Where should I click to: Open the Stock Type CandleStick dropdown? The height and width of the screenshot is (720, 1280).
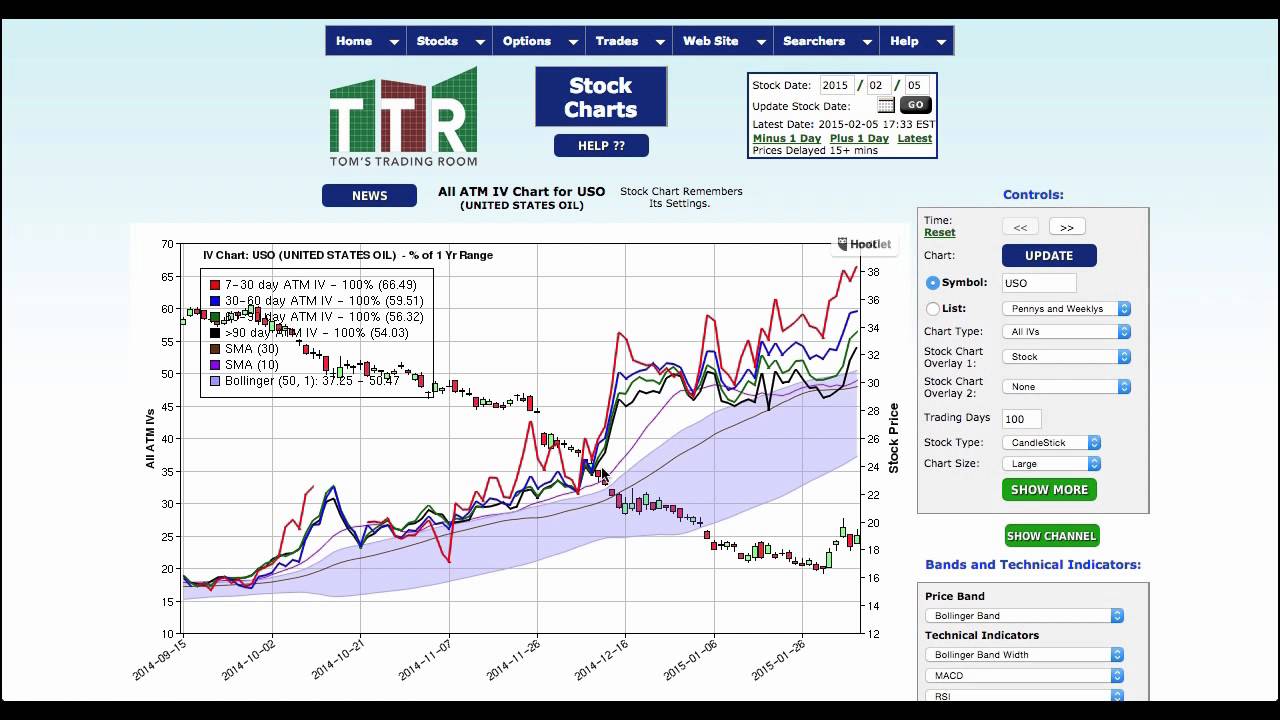click(1051, 442)
